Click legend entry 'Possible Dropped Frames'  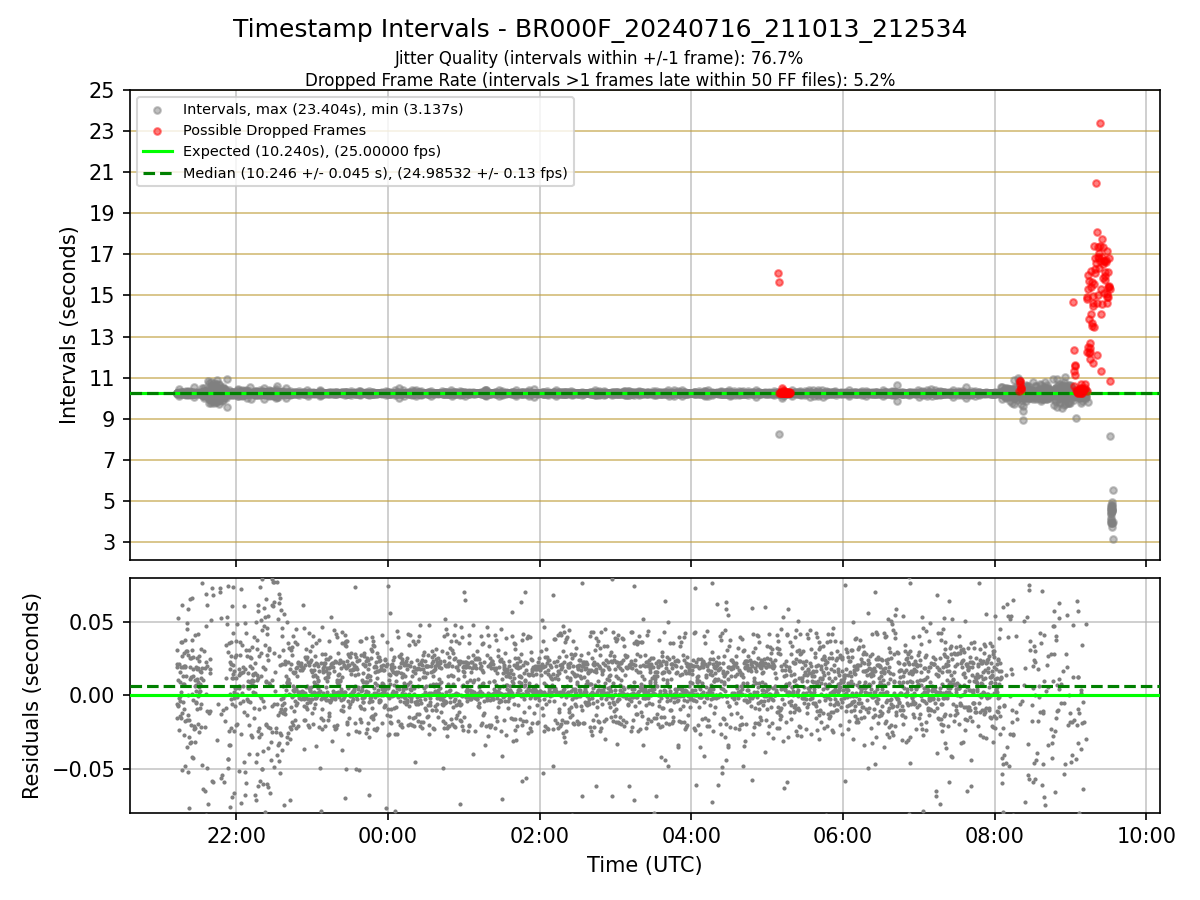click(274, 130)
